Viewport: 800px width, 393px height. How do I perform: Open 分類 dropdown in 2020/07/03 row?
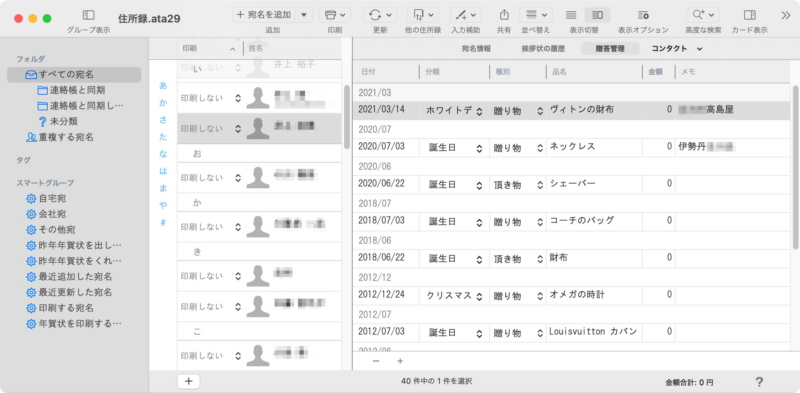454,148
